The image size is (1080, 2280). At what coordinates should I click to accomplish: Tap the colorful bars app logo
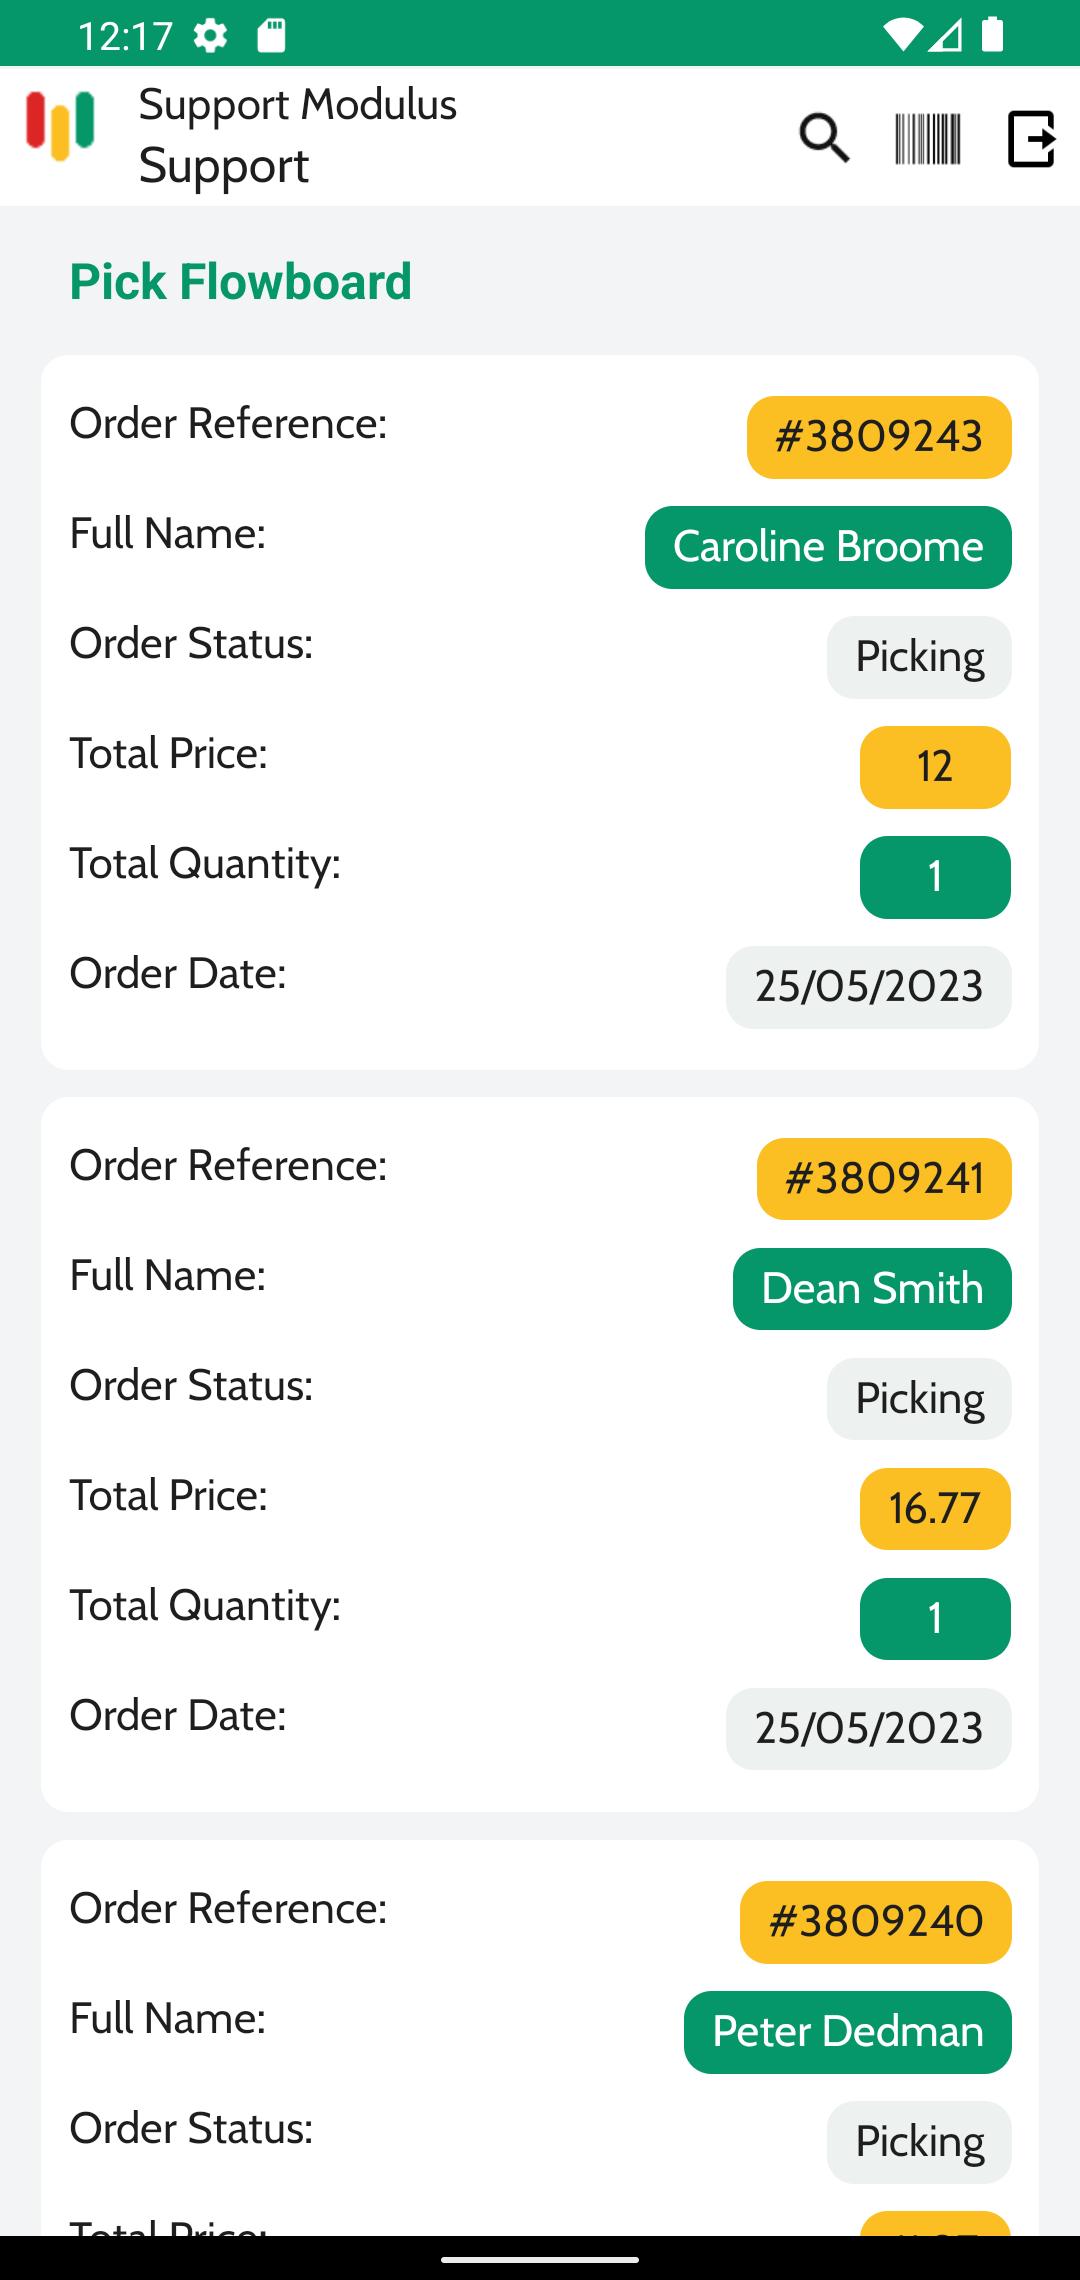pos(60,125)
